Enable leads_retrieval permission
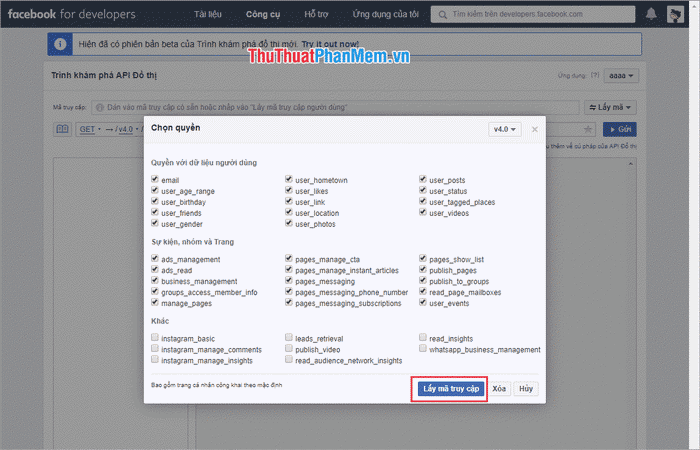The height and width of the screenshot is (450, 700). (289, 338)
